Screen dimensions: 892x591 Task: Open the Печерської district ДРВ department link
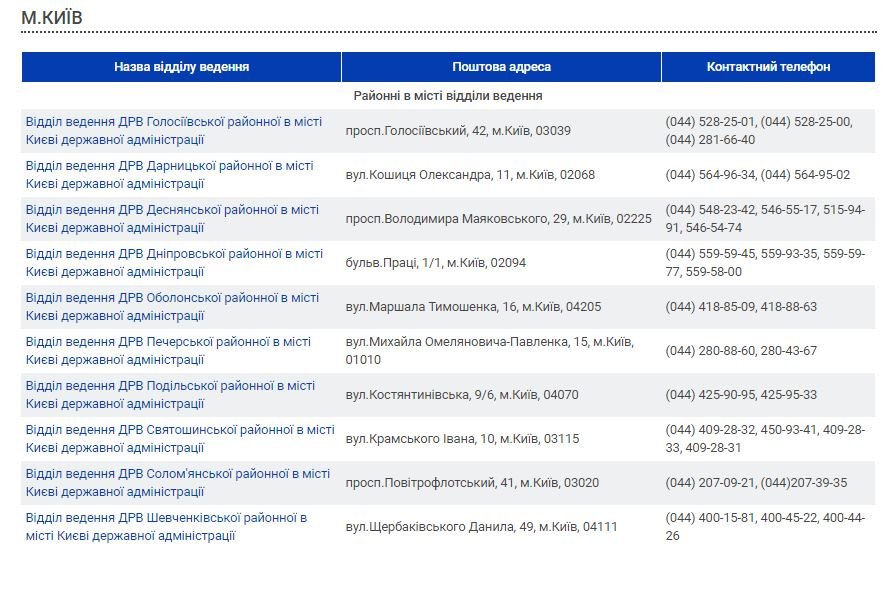[x=168, y=341]
